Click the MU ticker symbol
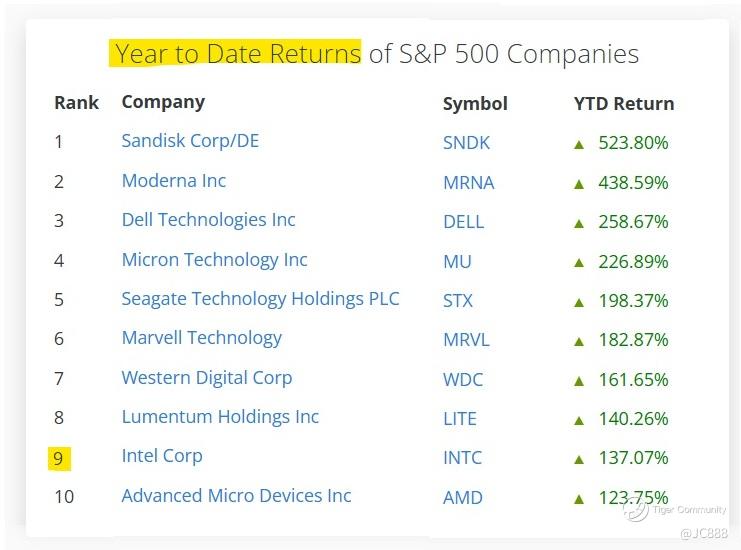Image resolution: width=741 pixels, height=550 pixels. coord(457,261)
